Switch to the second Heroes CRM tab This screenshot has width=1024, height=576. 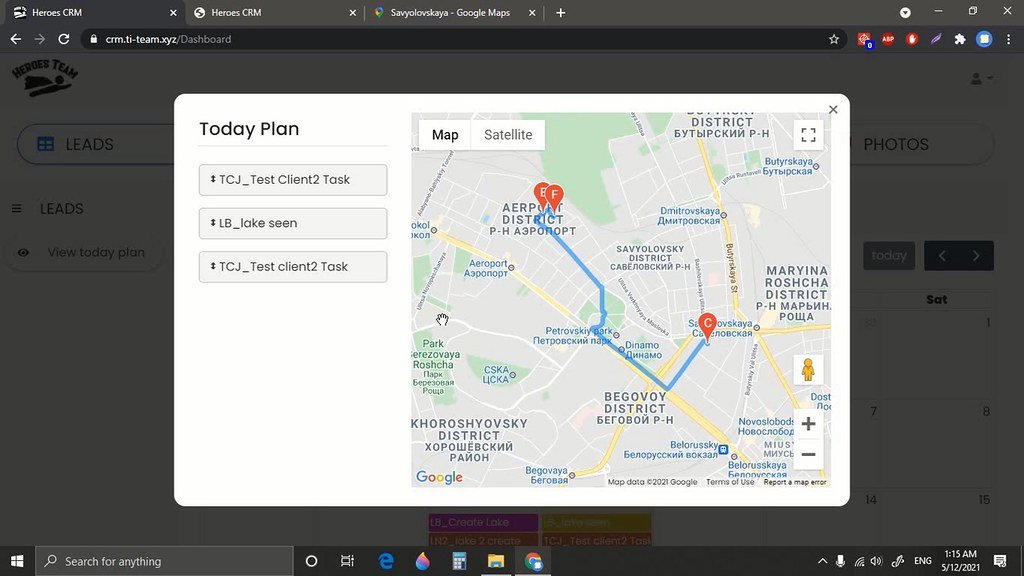coord(270,13)
